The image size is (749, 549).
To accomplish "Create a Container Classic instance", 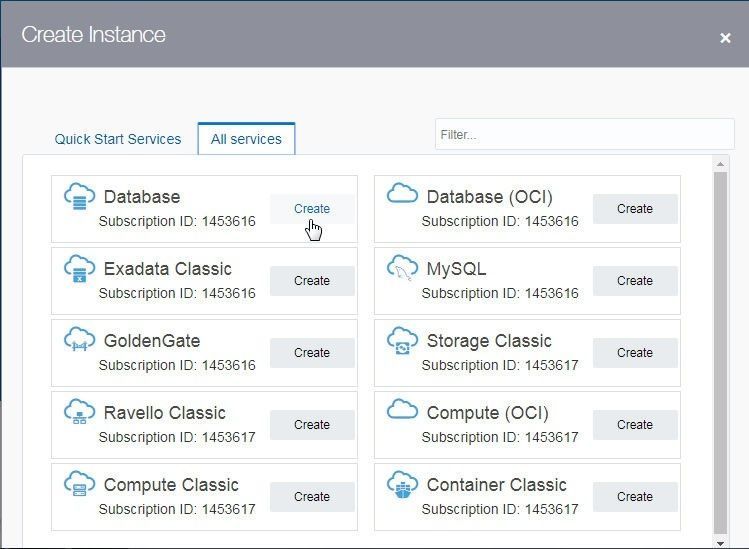I will click(635, 497).
